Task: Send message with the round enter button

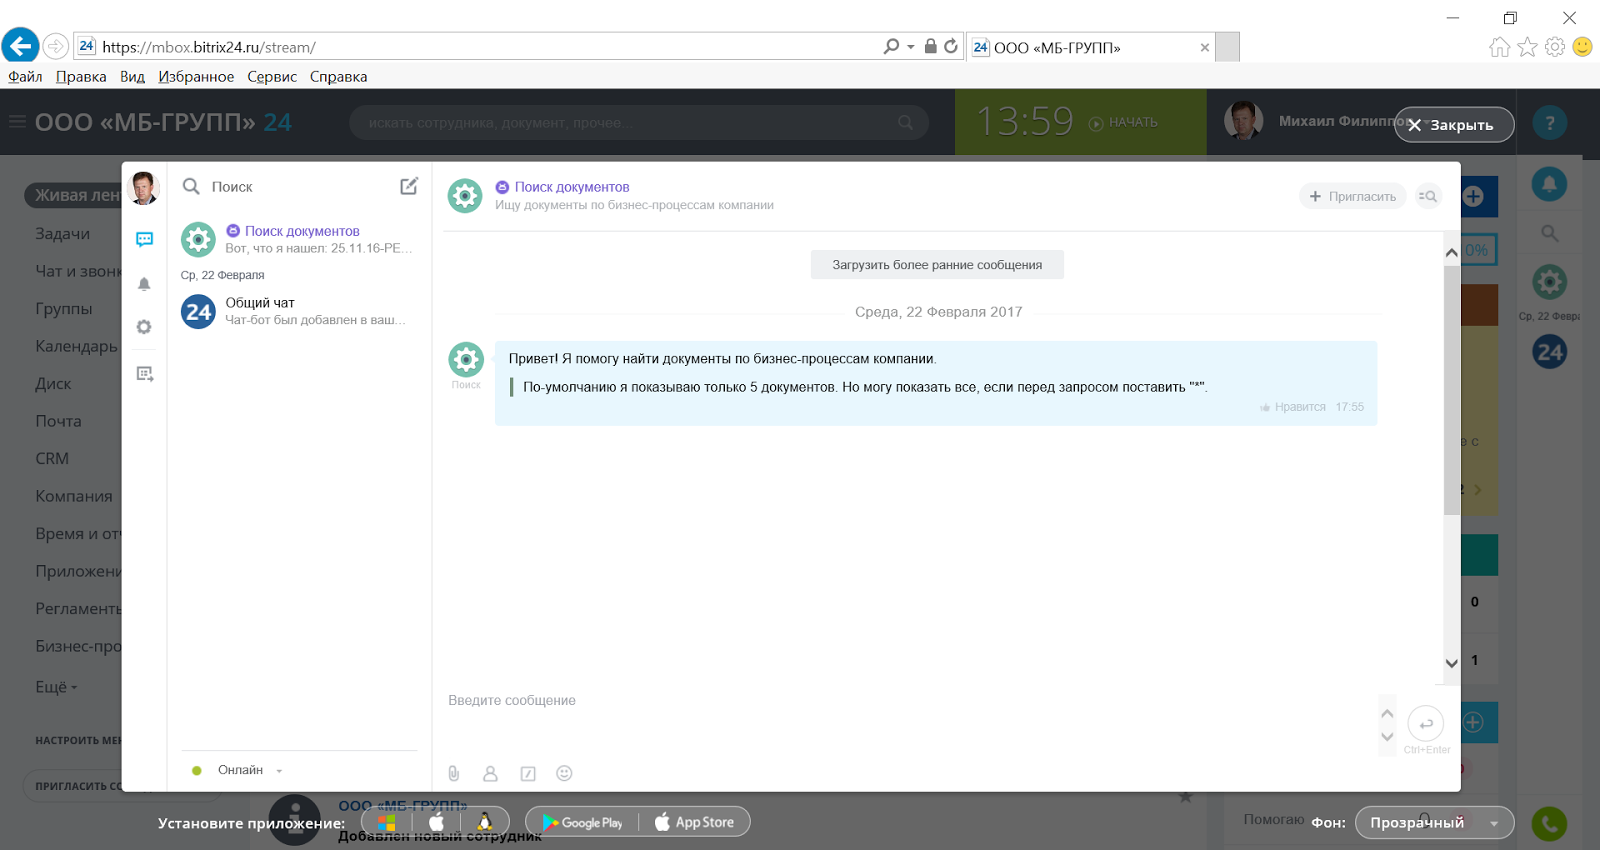Action: click(x=1425, y=723)
